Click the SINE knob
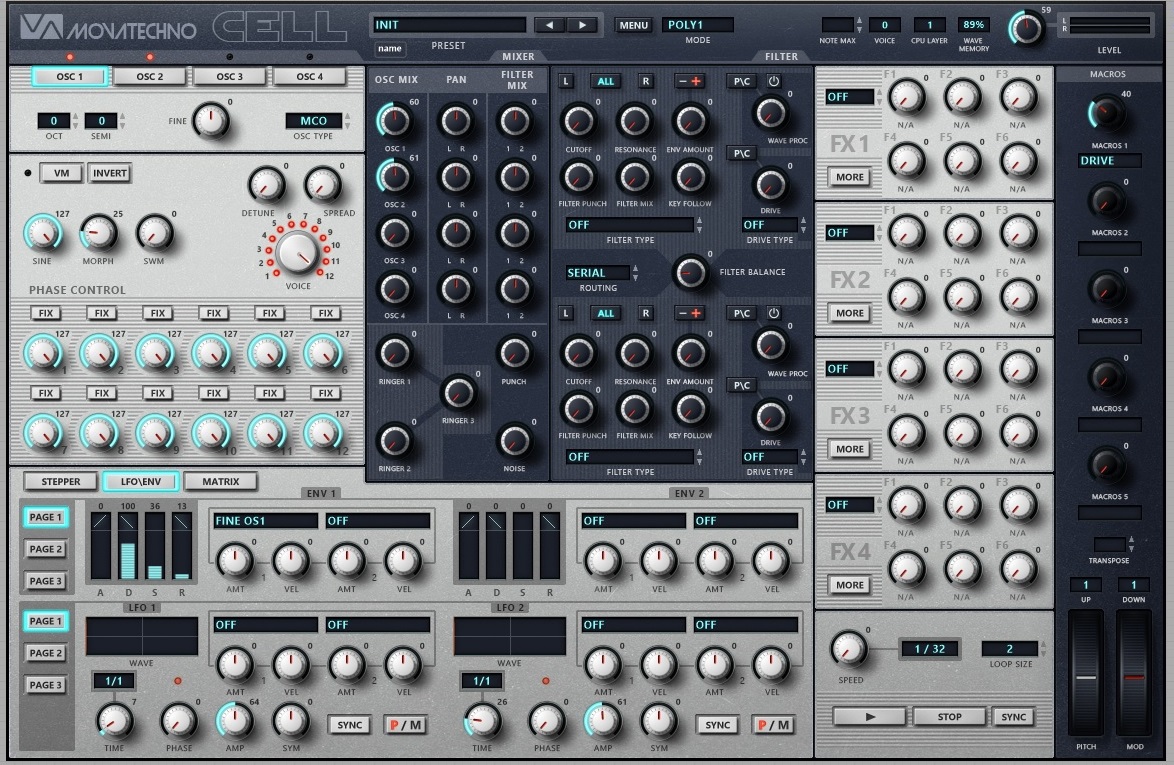This screenshot has height=765, width=1174. click(43, 233)
